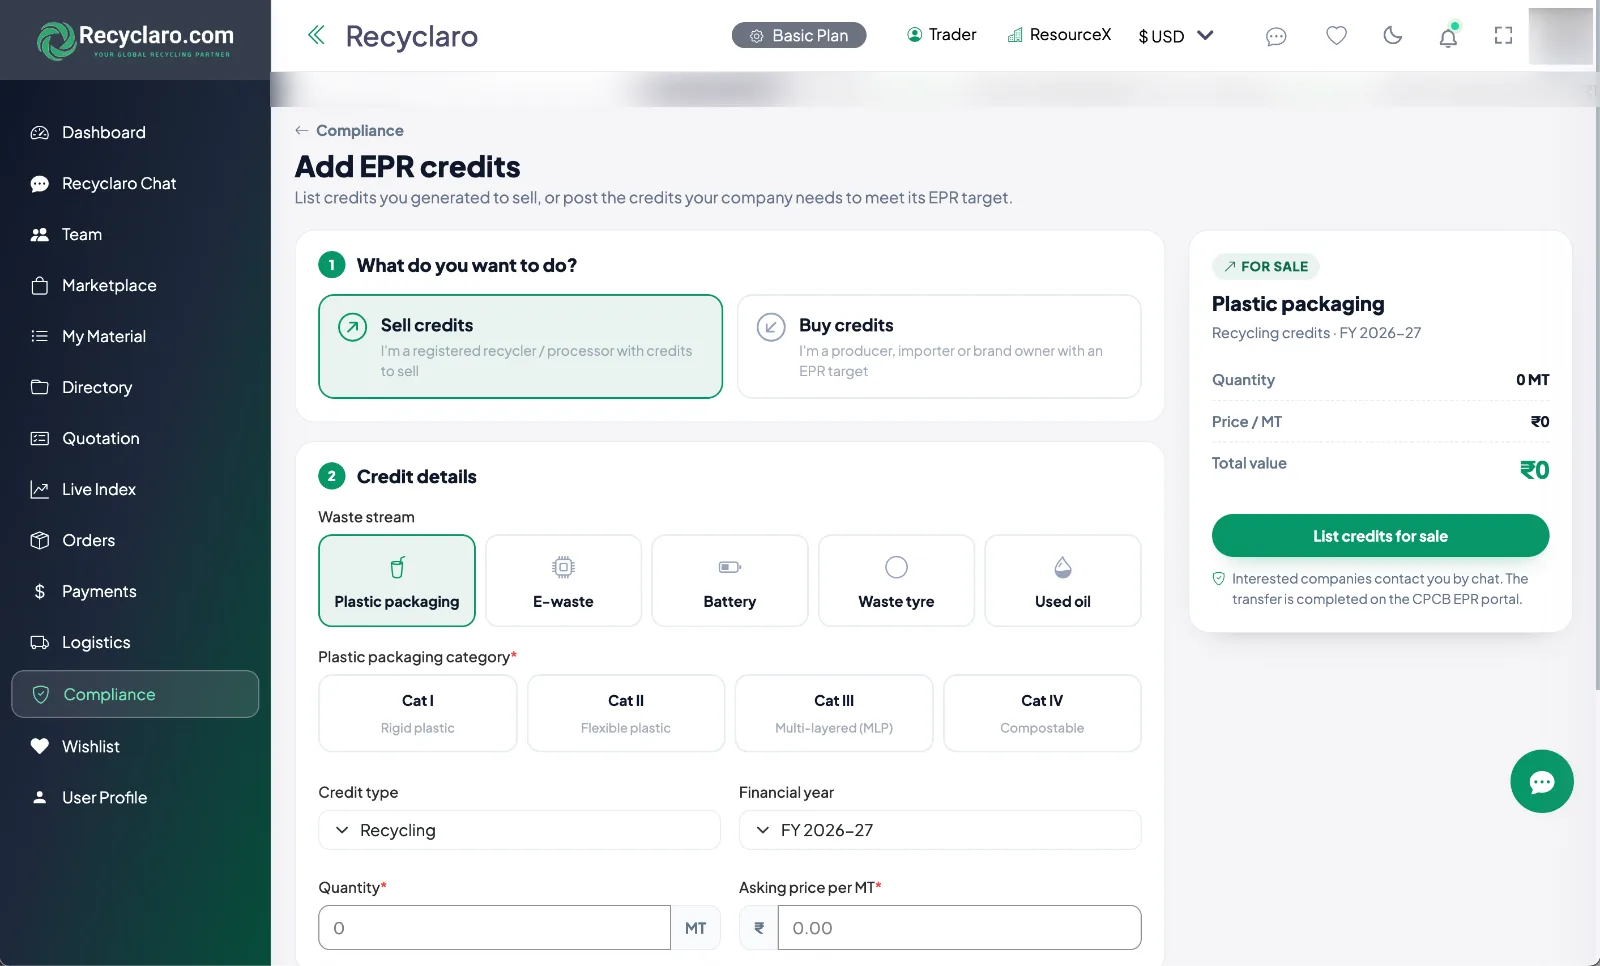Open Quotation in the sidebar
The height and width of the screenshot is (966, 1600).
point(135,438)
